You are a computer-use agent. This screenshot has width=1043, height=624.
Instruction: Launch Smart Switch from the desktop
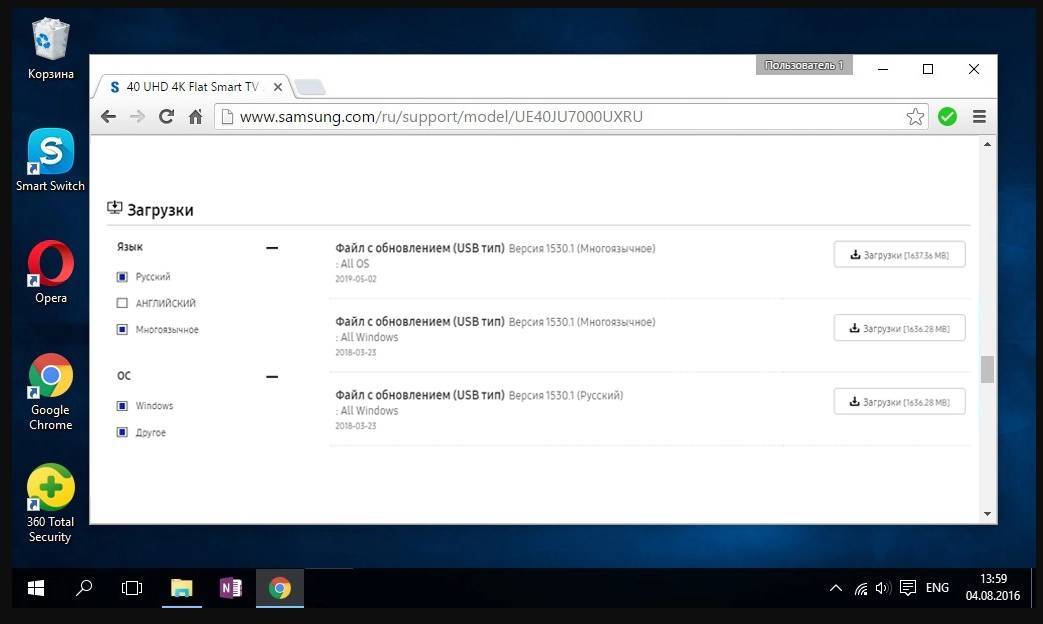(50, 160)
